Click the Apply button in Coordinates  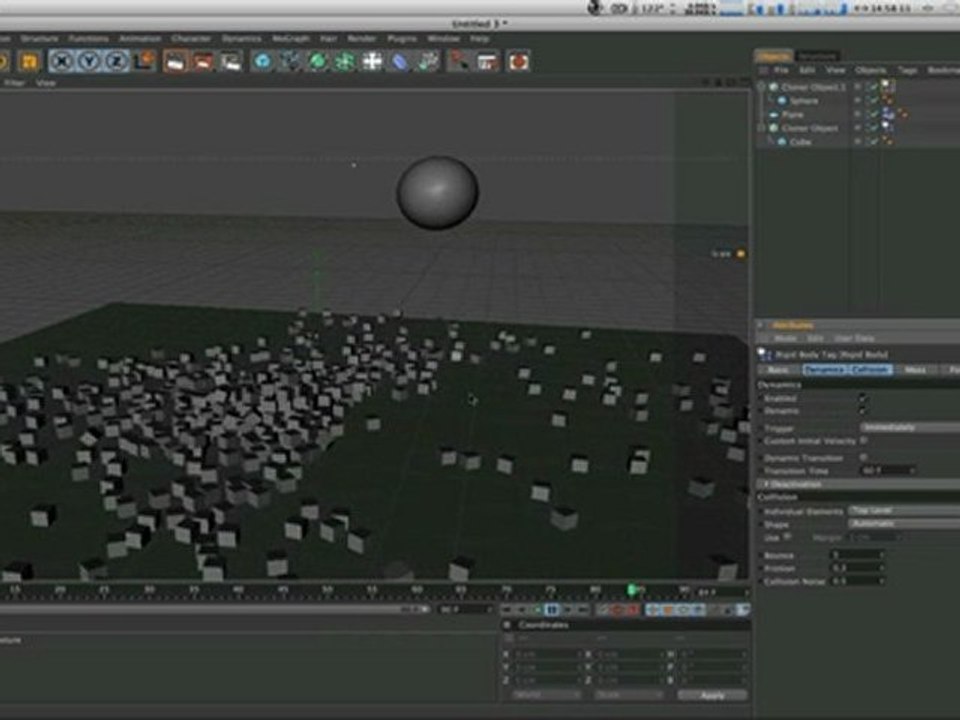tap(712, 695)
